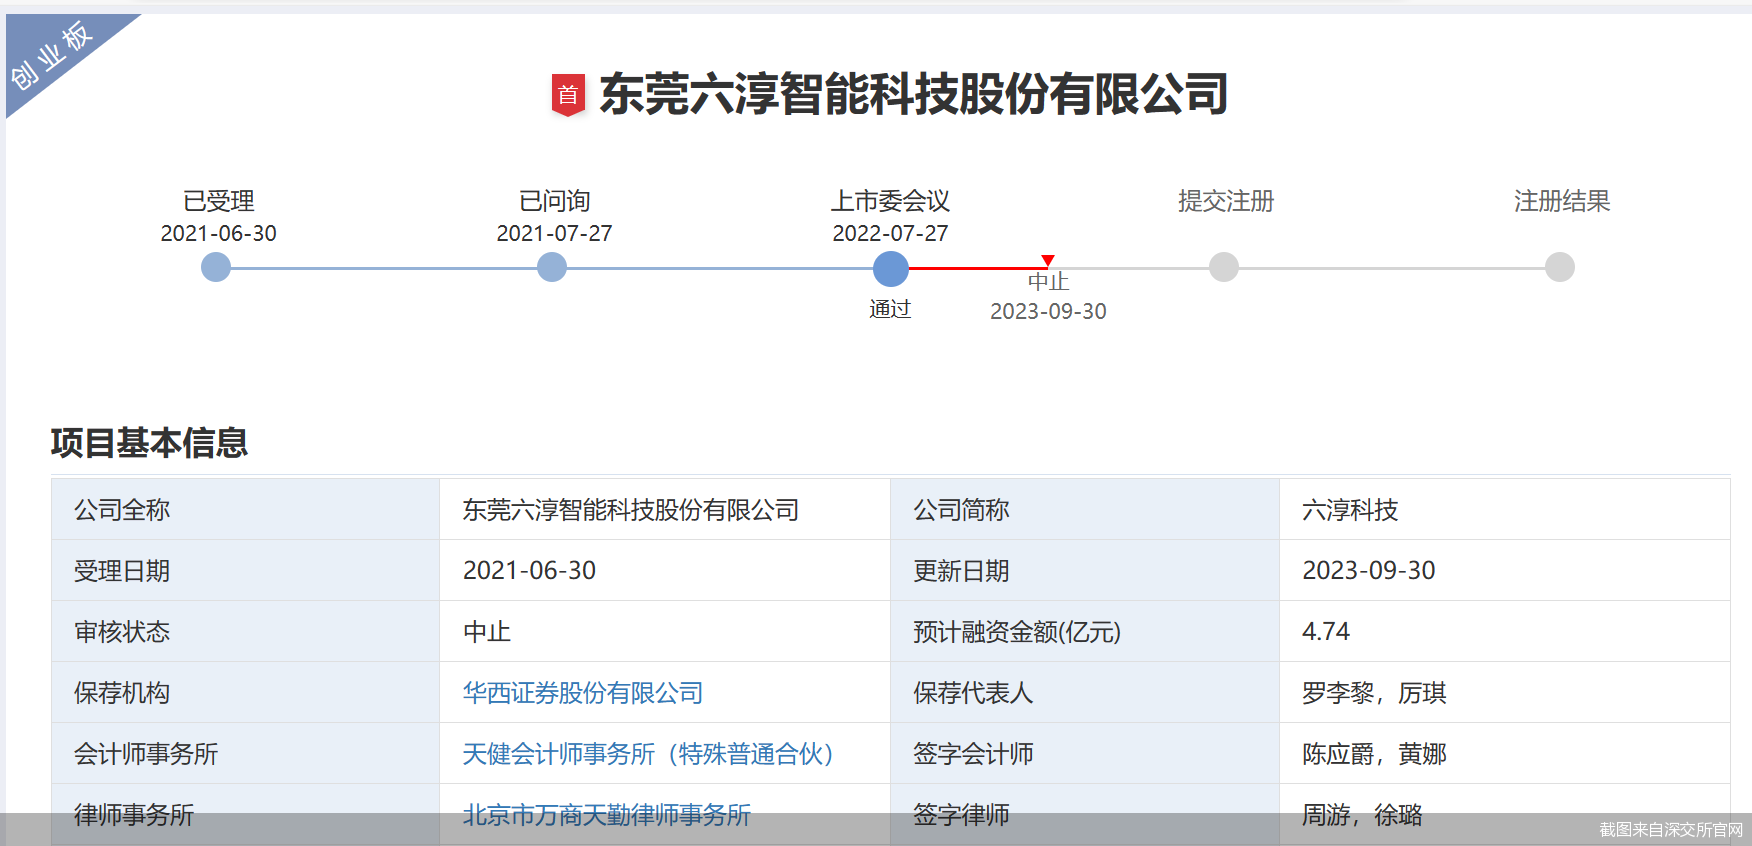Click the 公司全称 label cell
Screen dimensions: 1752x846
pyautogui.click(x=245, y=509)
